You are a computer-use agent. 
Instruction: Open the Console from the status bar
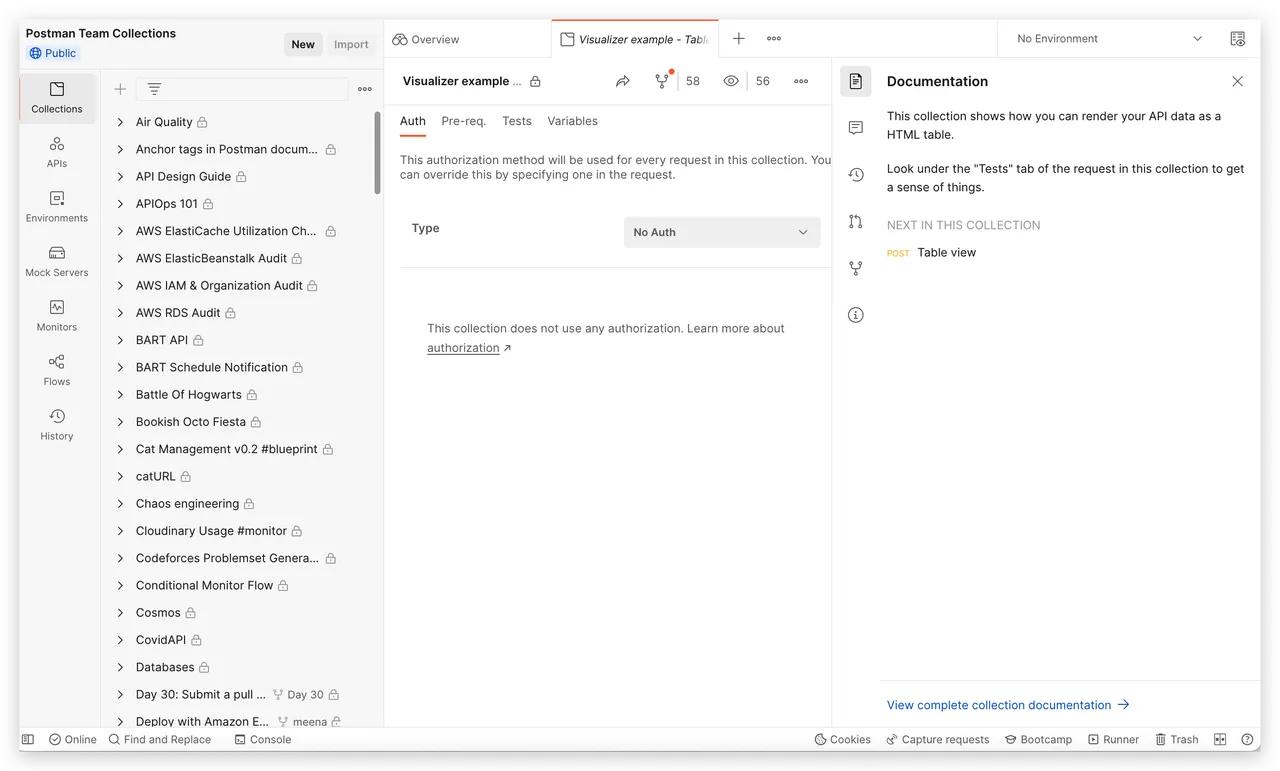click(263, 740)
